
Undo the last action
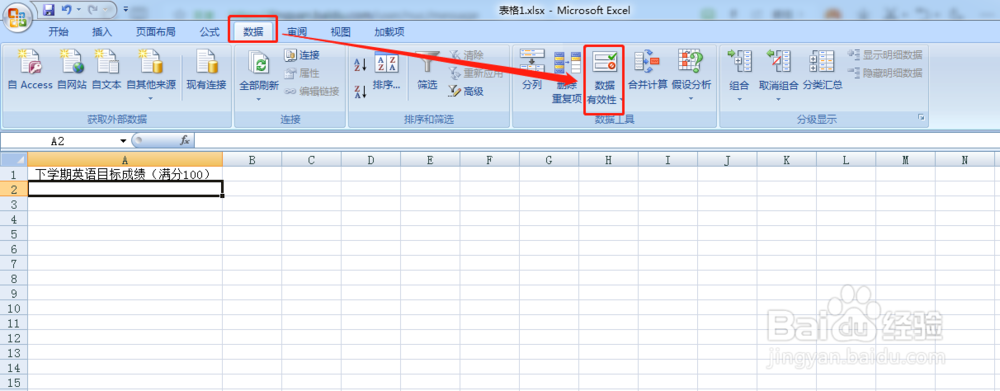(66, 10)
